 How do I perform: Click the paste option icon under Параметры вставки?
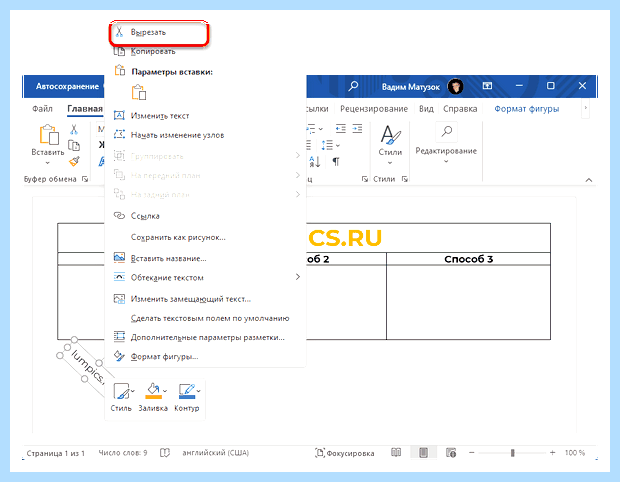tap(139, 92)
